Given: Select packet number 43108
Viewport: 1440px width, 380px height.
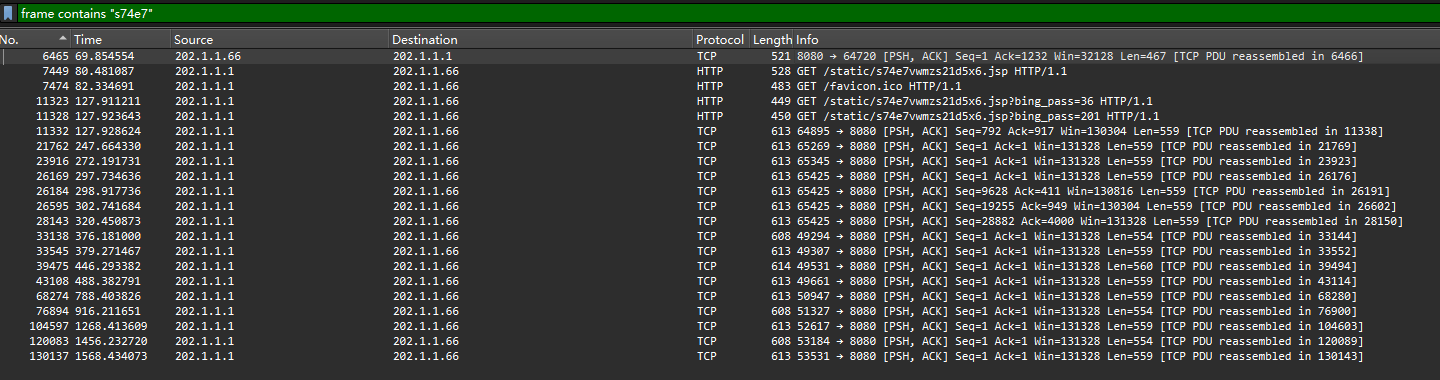Looking at the screenshot, I should tap(720, 281).
